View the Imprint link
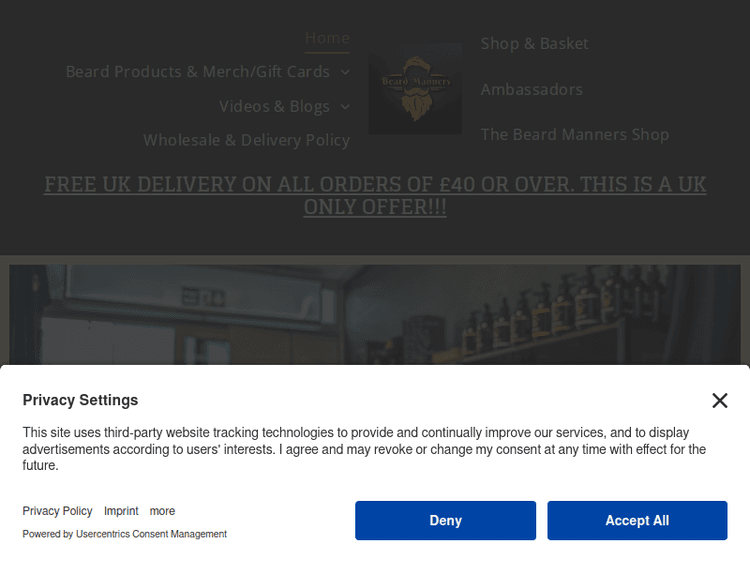 click(121, 511)
